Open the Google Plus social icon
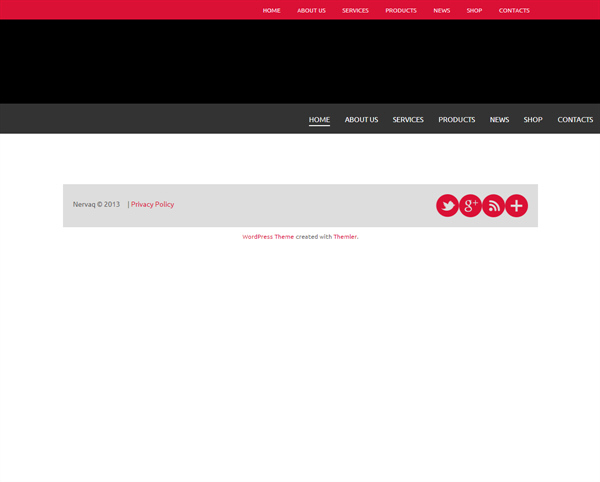Viewport: 600px width, 482px height. (x=470, y=206)
